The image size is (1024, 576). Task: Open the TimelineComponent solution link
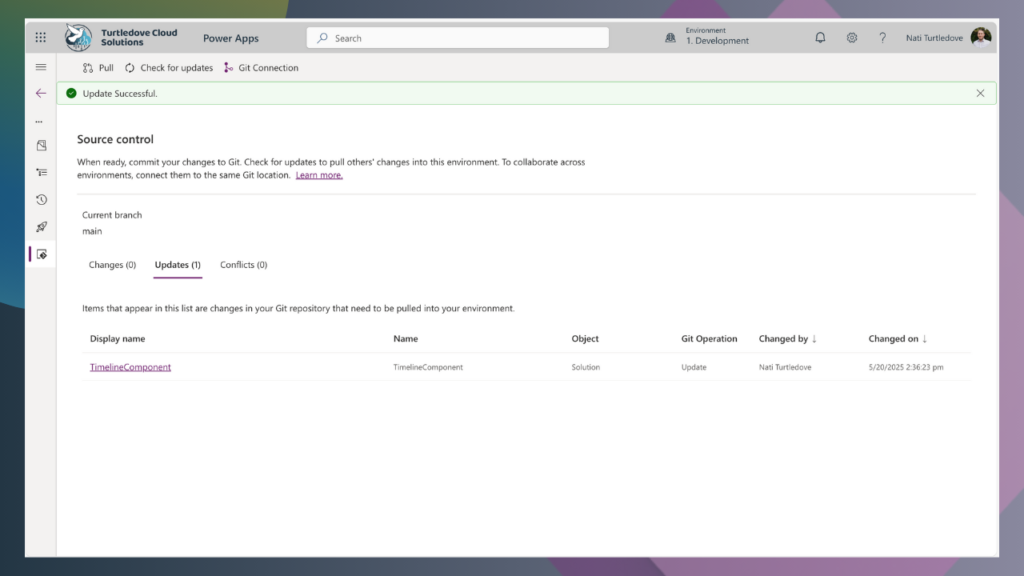[130, 367]
